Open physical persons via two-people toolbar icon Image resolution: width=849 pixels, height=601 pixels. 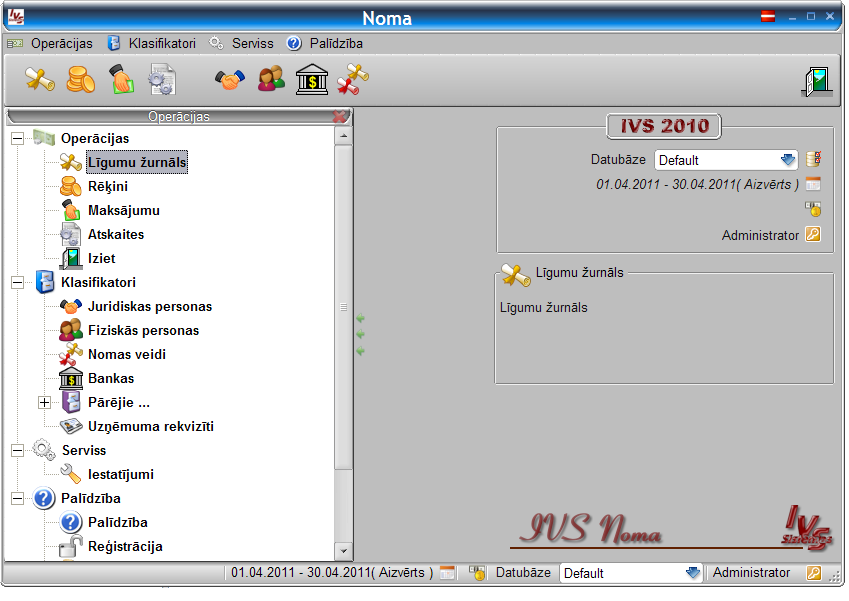tap(271, 79)
